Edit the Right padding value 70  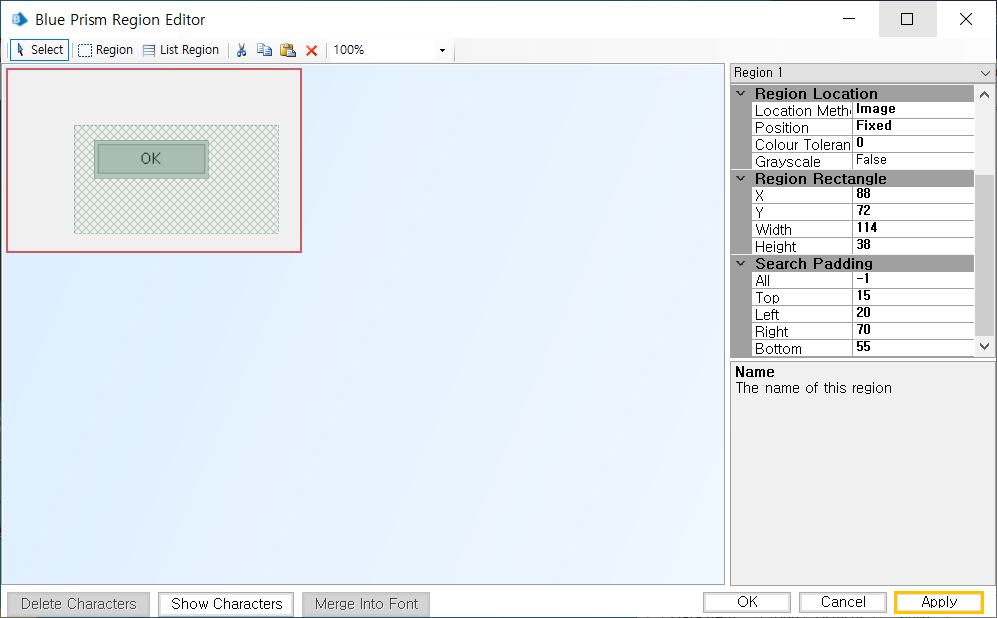click(913, 331)
